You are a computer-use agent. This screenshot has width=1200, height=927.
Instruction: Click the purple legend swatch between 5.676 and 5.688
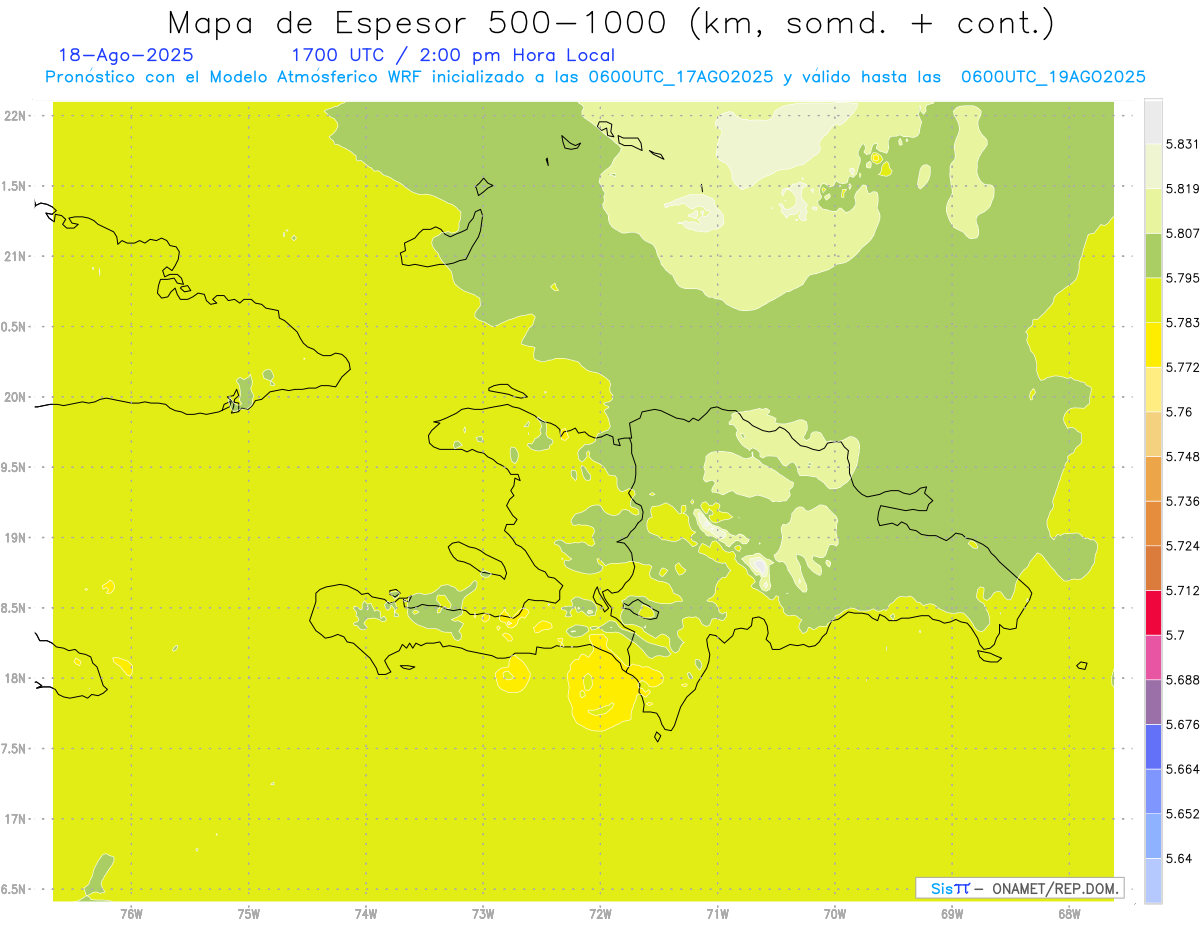1153,702
